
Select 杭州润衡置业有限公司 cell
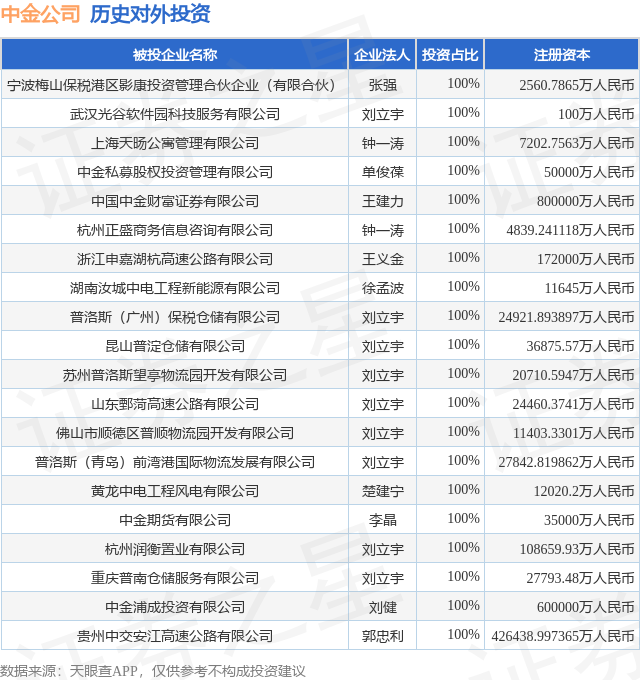[x=175, y=549]
